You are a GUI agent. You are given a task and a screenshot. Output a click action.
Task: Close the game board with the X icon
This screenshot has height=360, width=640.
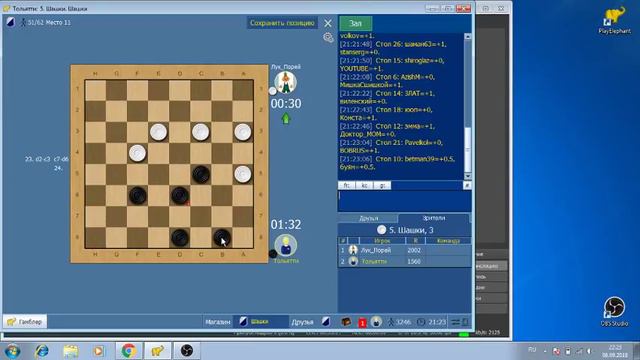(x=328, y=23)
